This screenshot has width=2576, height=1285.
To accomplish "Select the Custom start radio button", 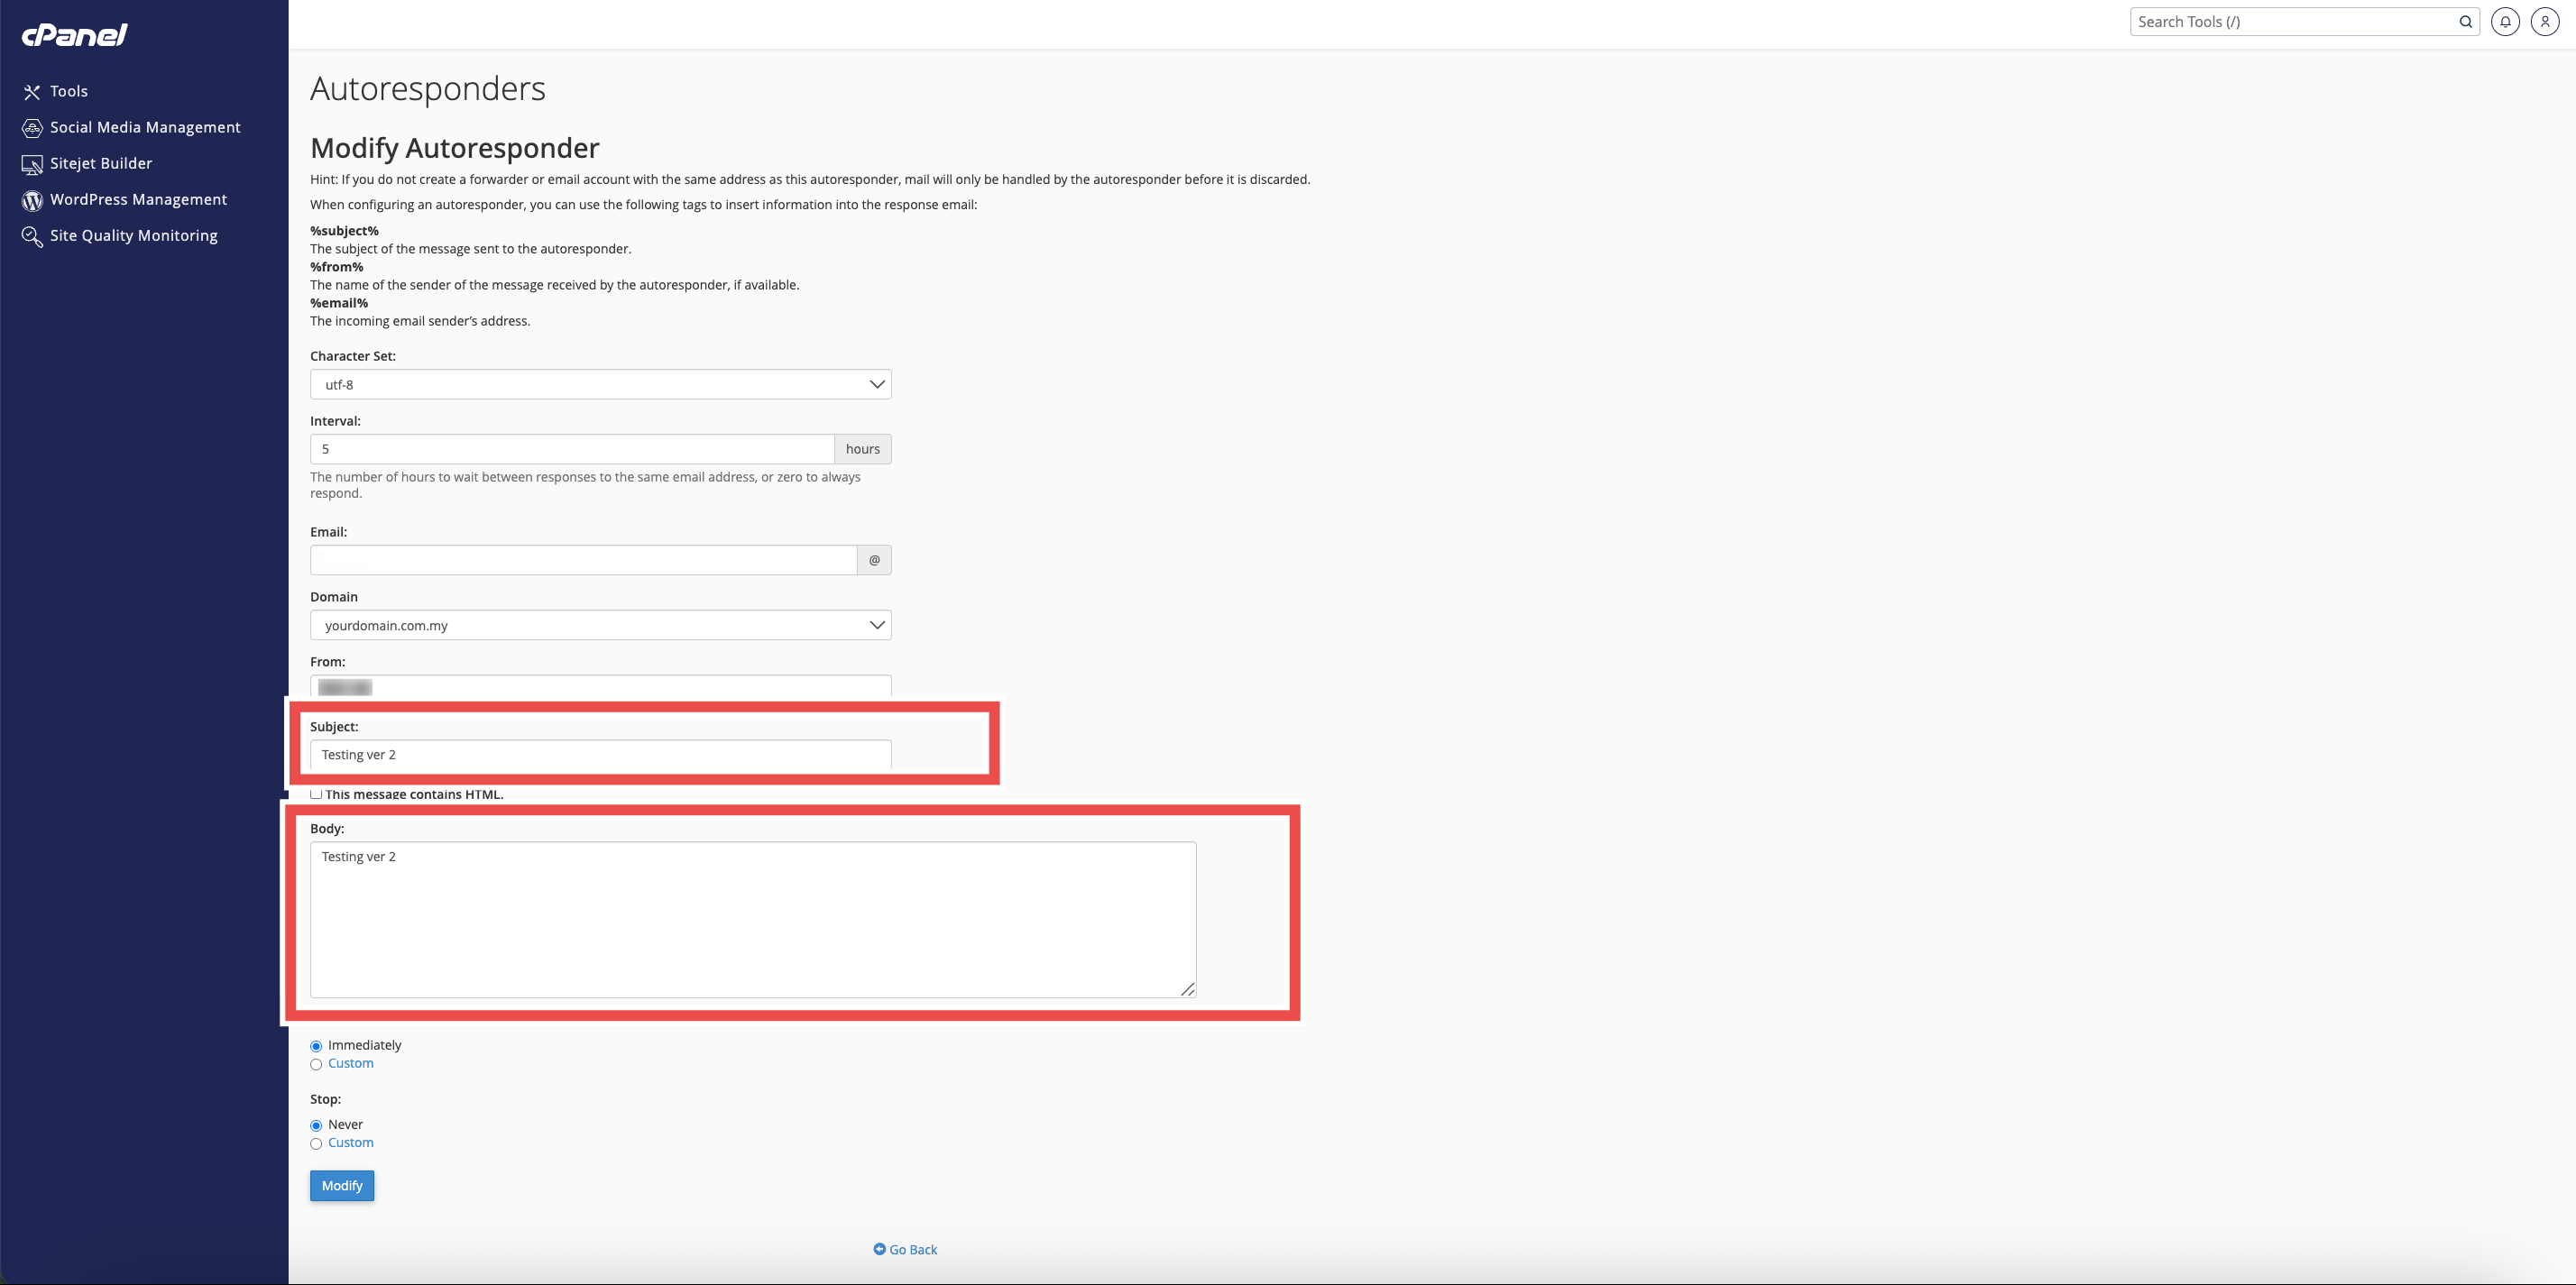I will click(x=316, y=1064).
